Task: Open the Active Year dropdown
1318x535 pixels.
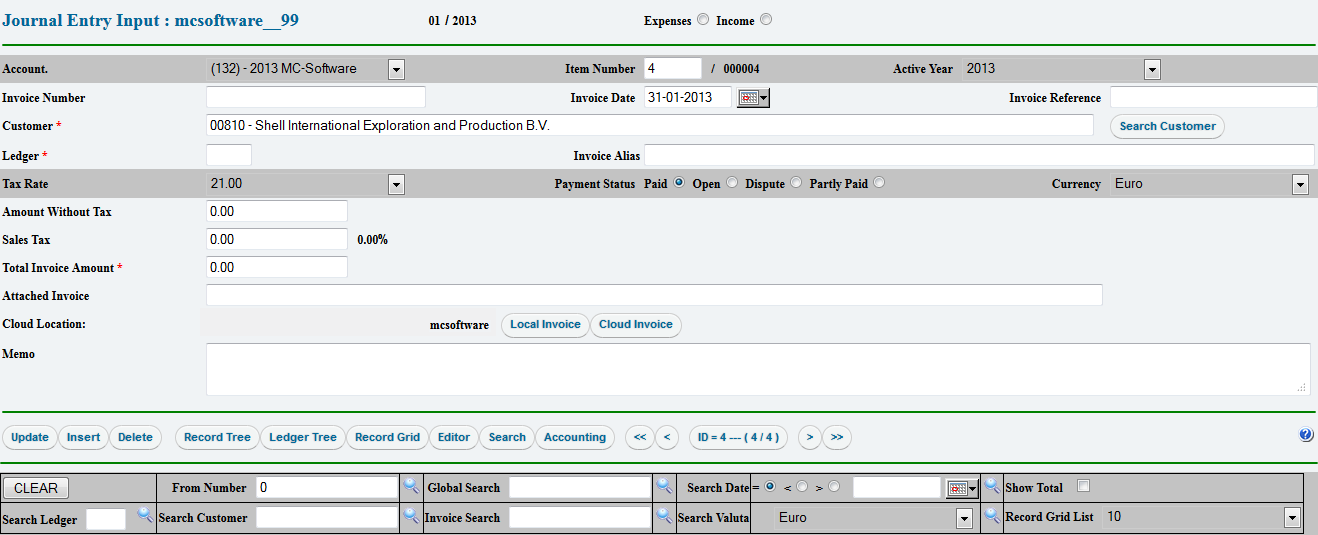Action: pos(1062,69)
